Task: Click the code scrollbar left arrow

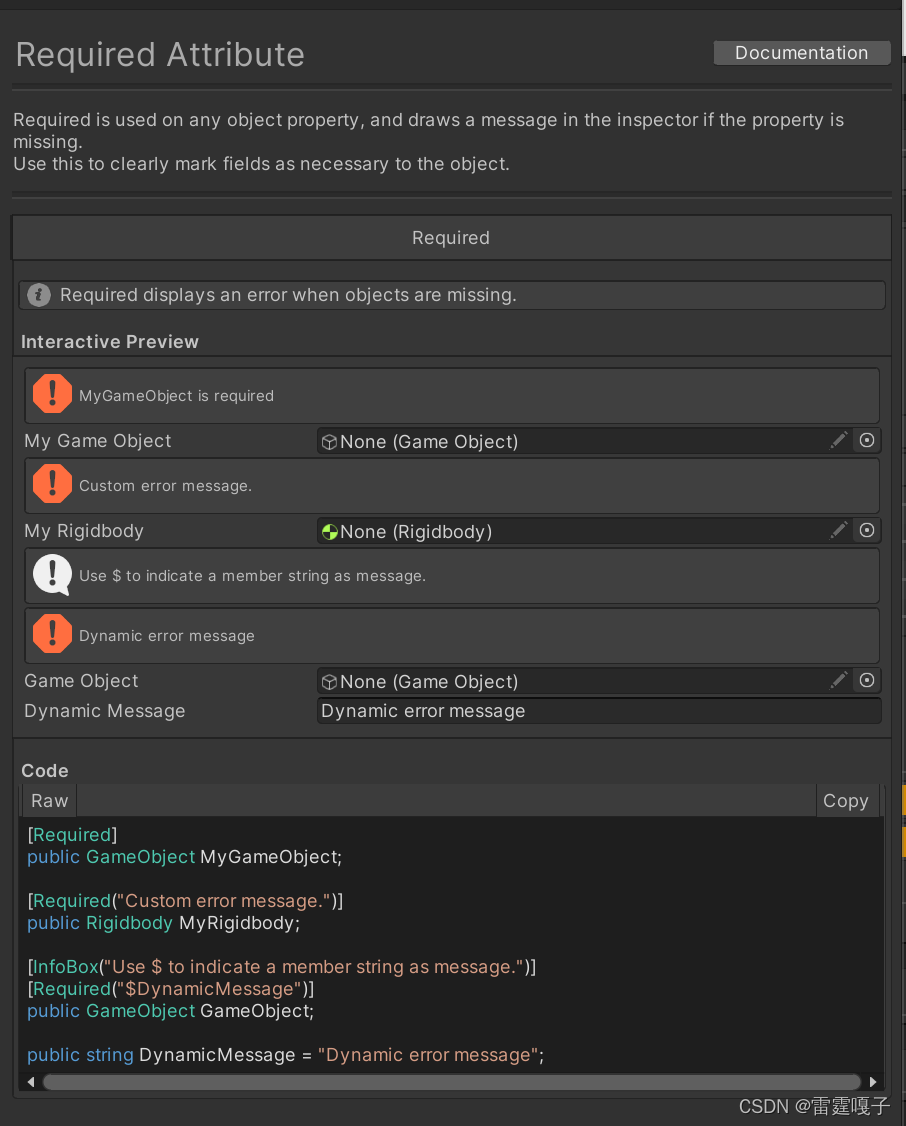Action: tap(31, 1081)
